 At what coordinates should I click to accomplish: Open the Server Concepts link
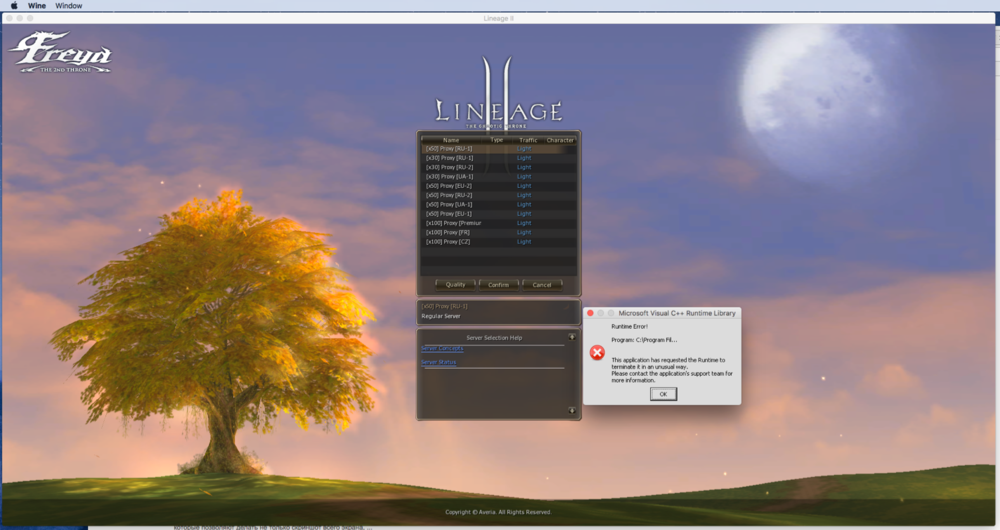pos(442,348)
